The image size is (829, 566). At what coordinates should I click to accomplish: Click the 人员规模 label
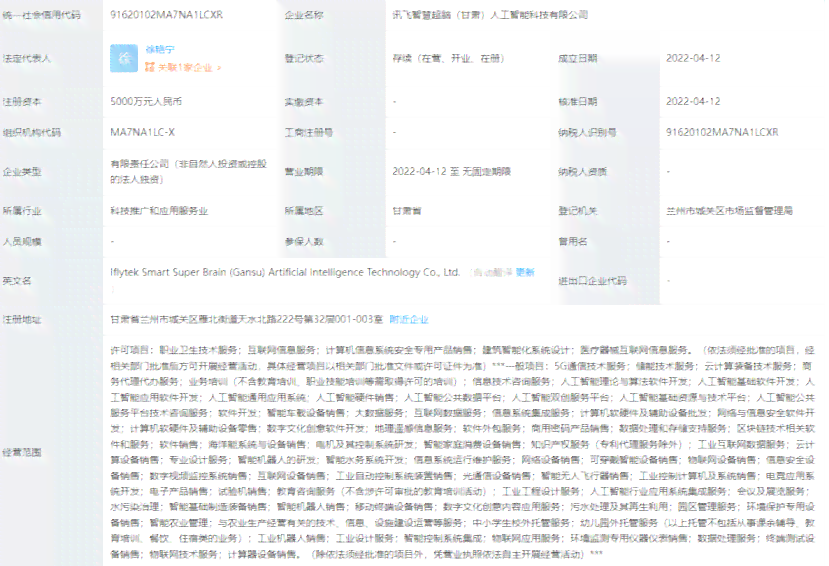click(22, 242)
